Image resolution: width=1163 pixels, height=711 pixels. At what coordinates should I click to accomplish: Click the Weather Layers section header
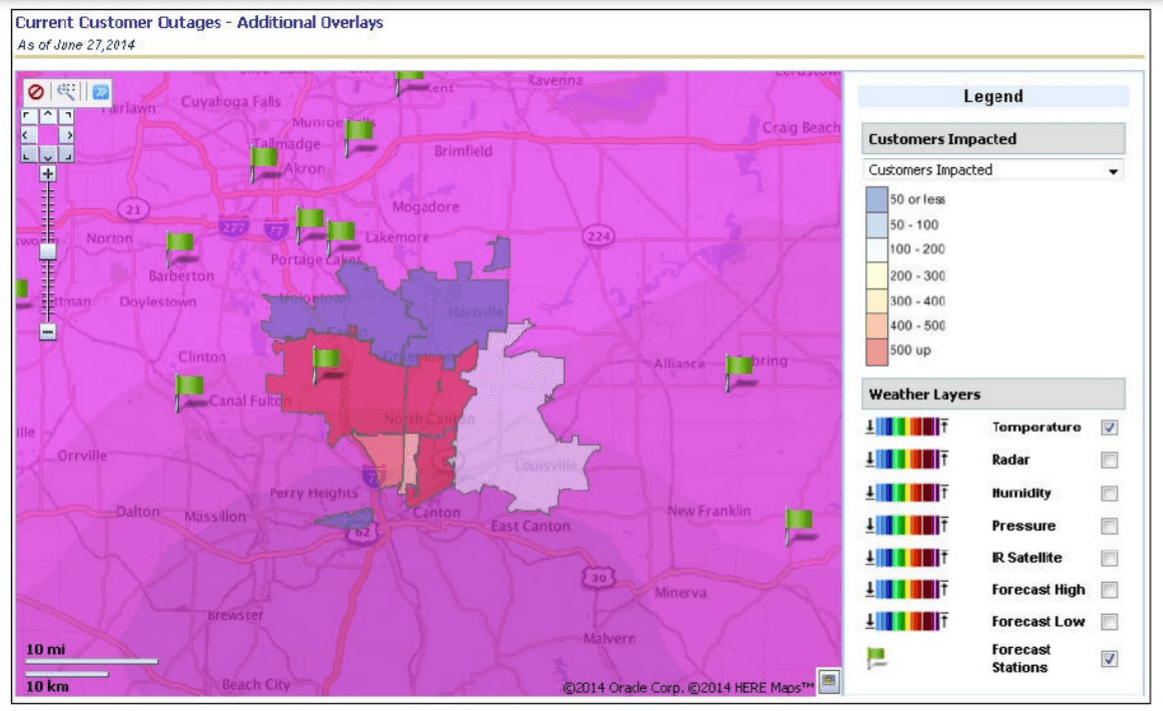[940, 394]
